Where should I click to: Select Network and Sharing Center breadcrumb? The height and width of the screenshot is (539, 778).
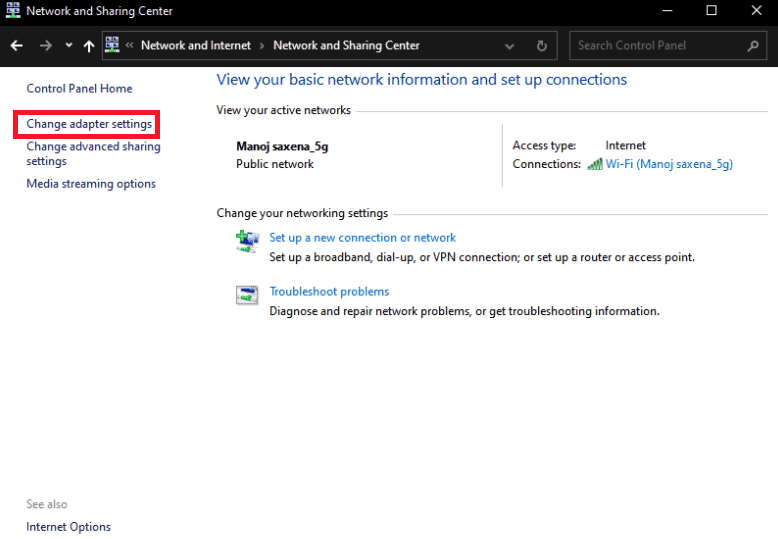[346, 46]
